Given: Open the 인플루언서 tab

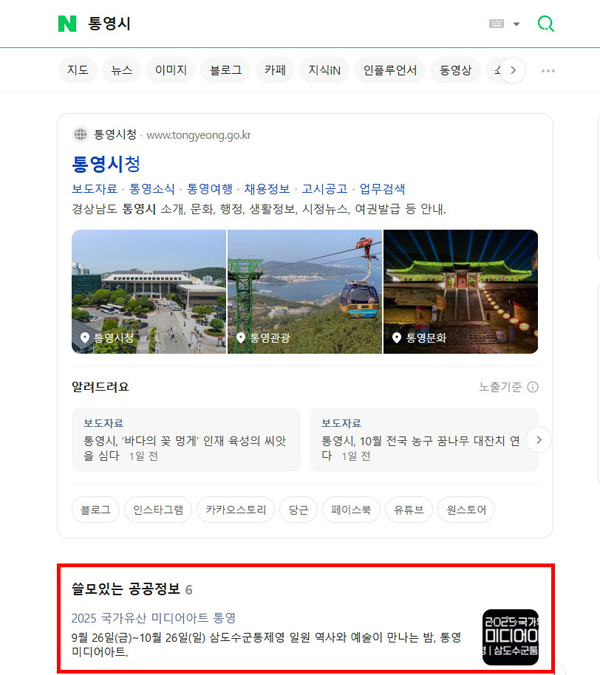Looking at the screenshot, I should click(391, 70).
